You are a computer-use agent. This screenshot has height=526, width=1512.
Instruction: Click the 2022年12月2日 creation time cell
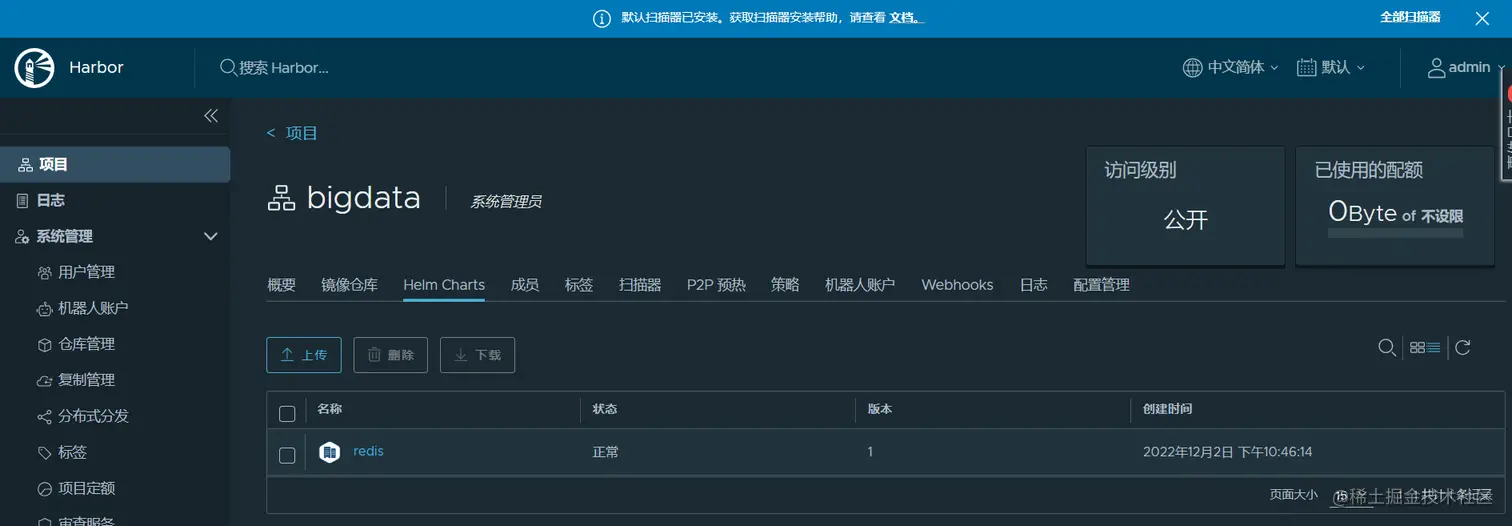(1228, 452)
